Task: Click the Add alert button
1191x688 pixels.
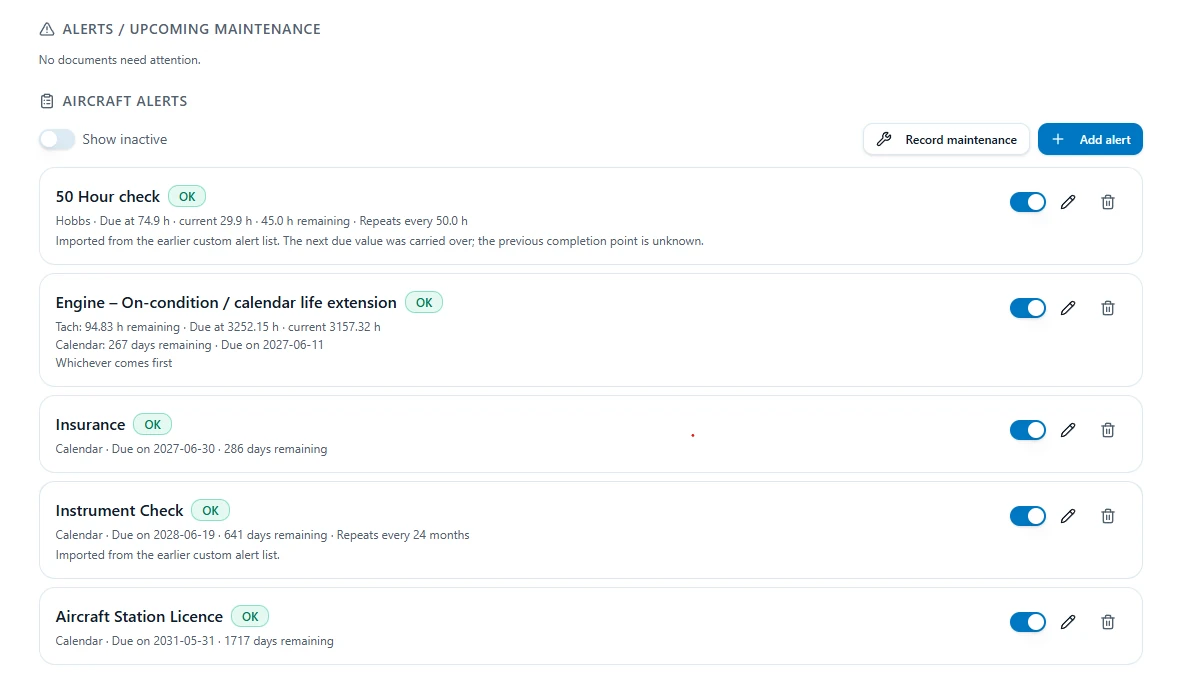Action: (1090, 139)
